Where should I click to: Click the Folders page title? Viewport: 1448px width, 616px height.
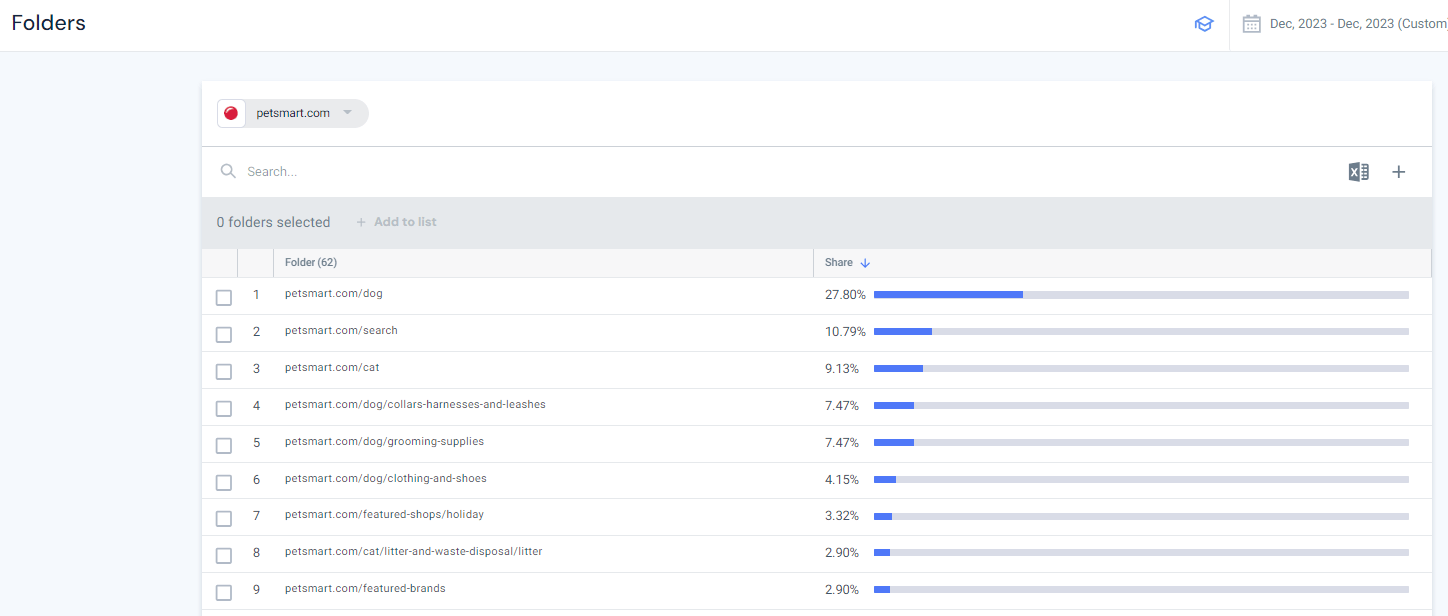(x=48, y=23)
